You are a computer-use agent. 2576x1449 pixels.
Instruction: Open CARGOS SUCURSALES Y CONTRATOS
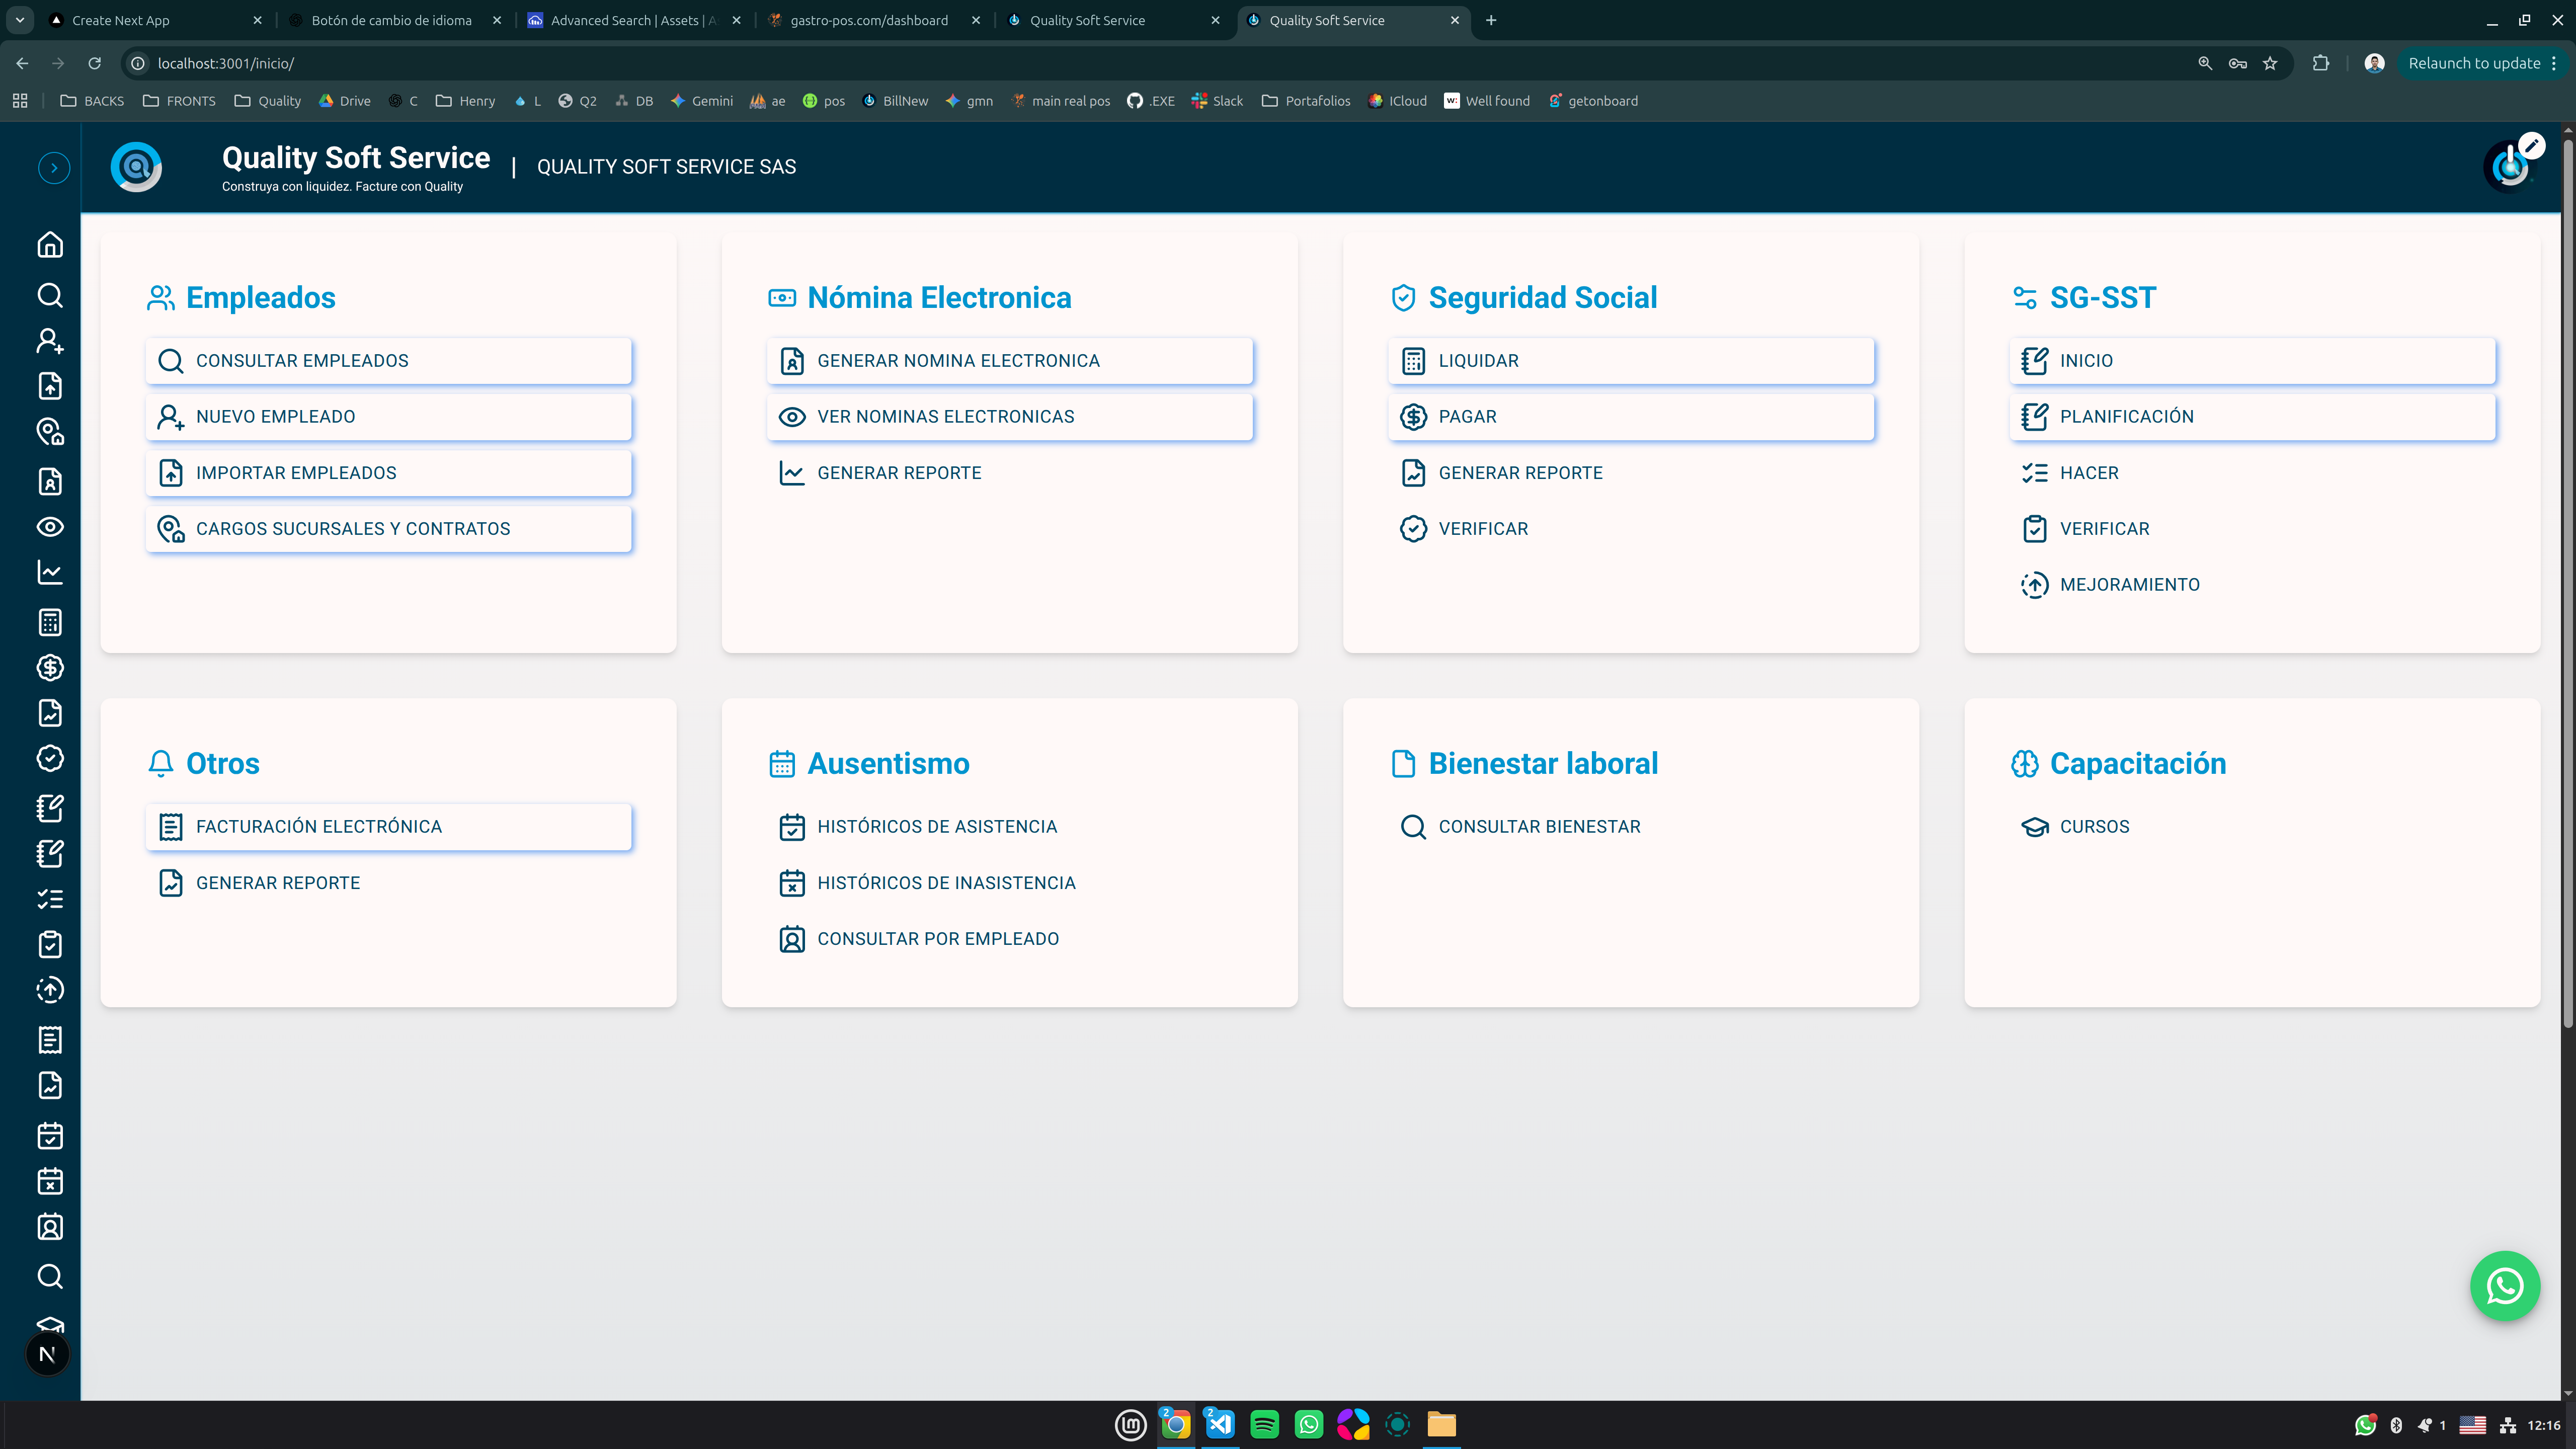coord(389,529)
